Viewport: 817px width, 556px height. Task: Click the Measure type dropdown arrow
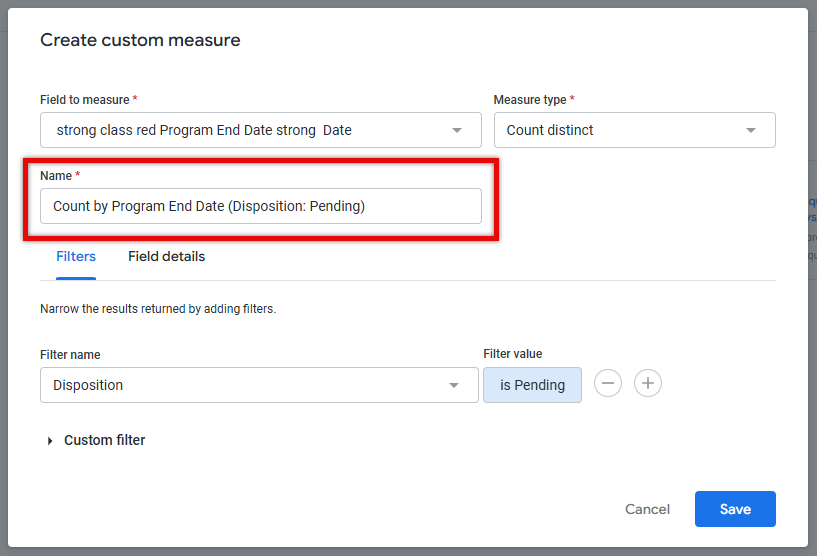pyautogui.click(x=751, y=130)
